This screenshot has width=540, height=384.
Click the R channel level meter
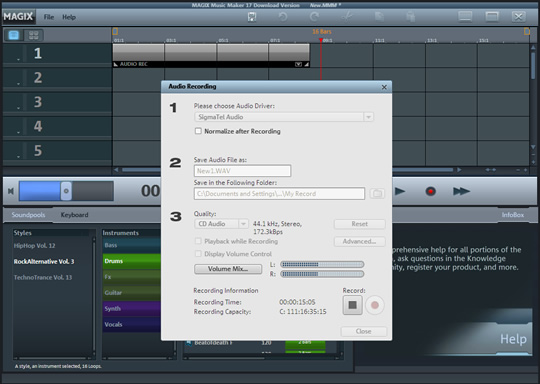click(322, 274)
